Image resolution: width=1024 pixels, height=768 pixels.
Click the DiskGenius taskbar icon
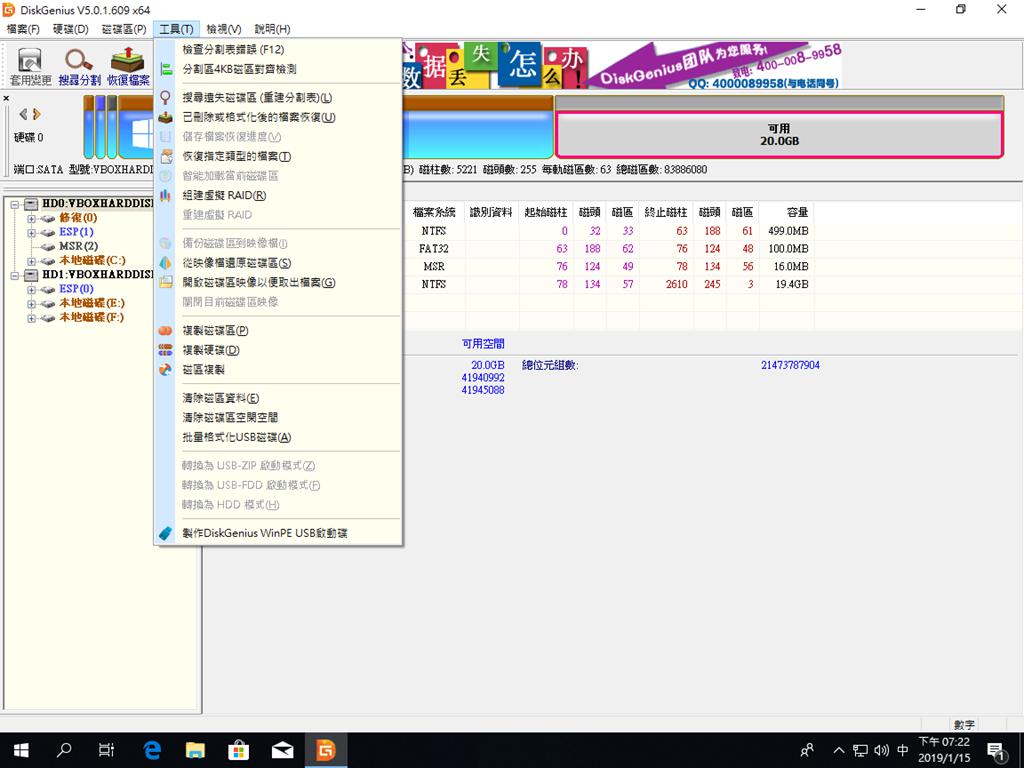[325, 750]
